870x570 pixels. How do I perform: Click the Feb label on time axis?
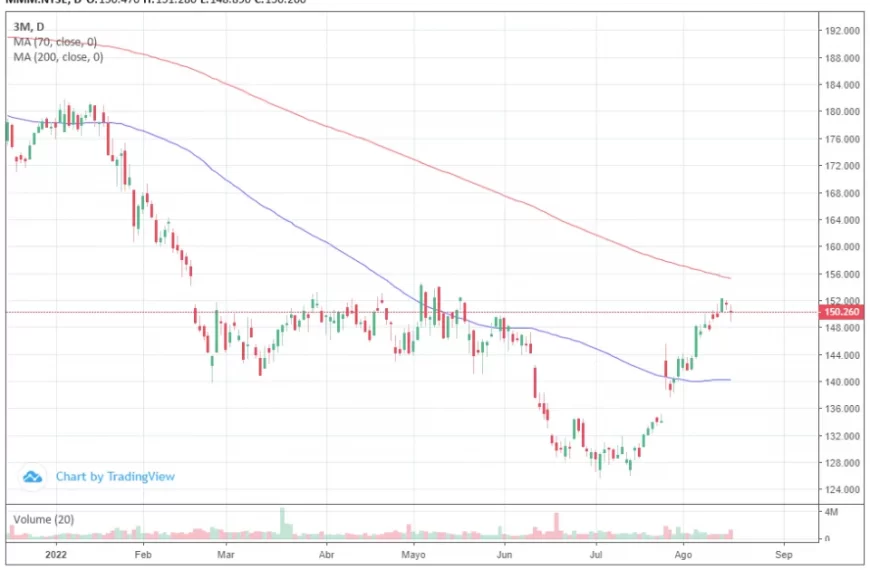[143, 554]
